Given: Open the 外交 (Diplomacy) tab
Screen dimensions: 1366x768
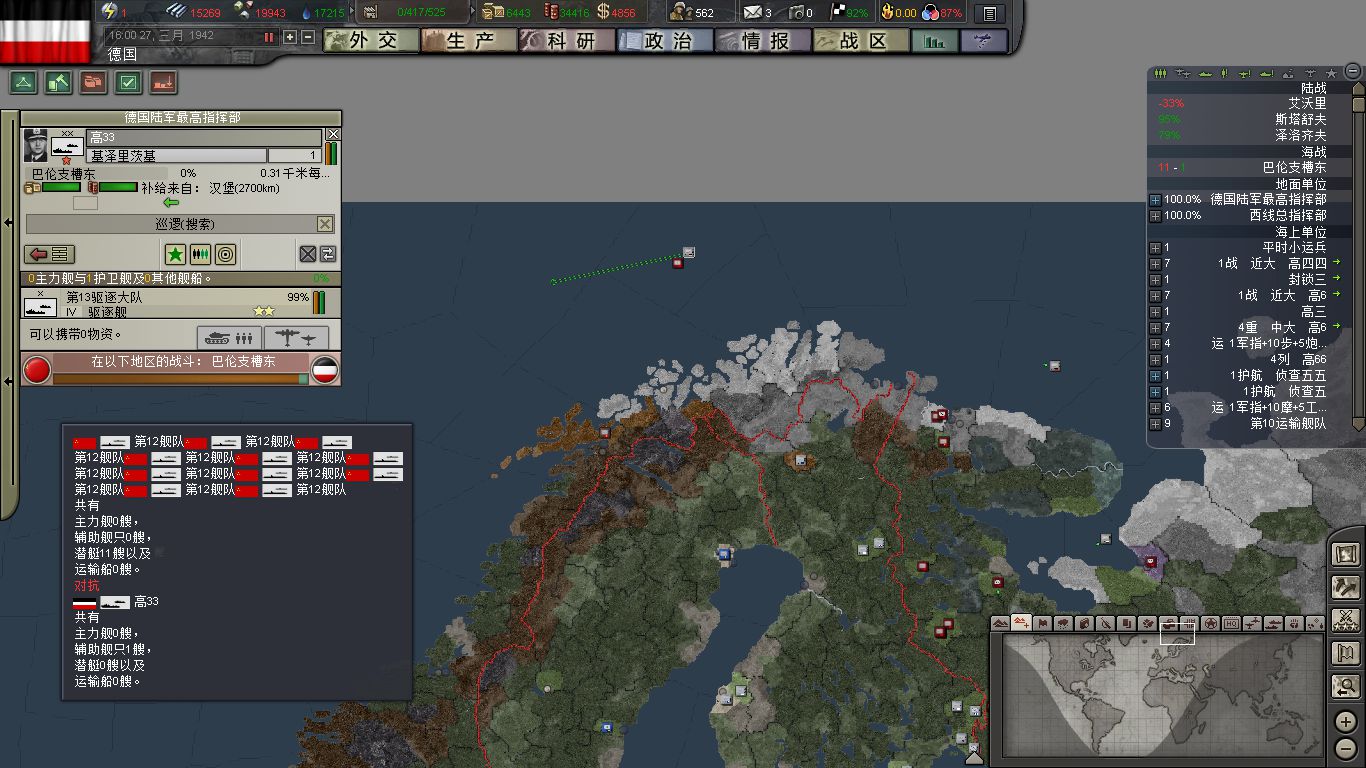Looking at the screenshot, I should [x=371, y=40].
